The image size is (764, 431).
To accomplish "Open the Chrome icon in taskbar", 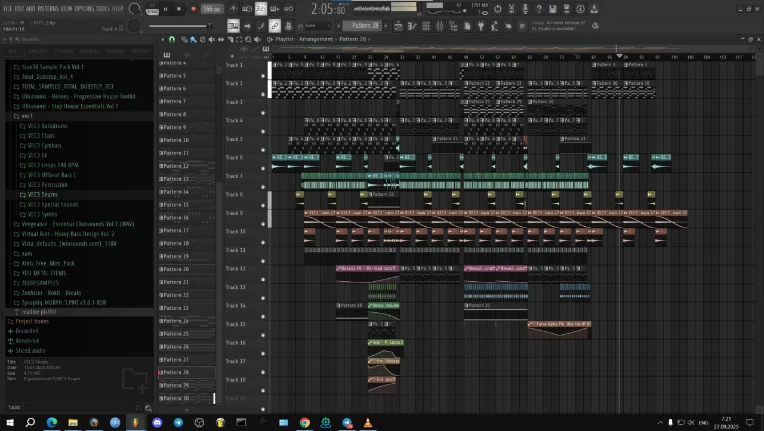I will [304, 423].
